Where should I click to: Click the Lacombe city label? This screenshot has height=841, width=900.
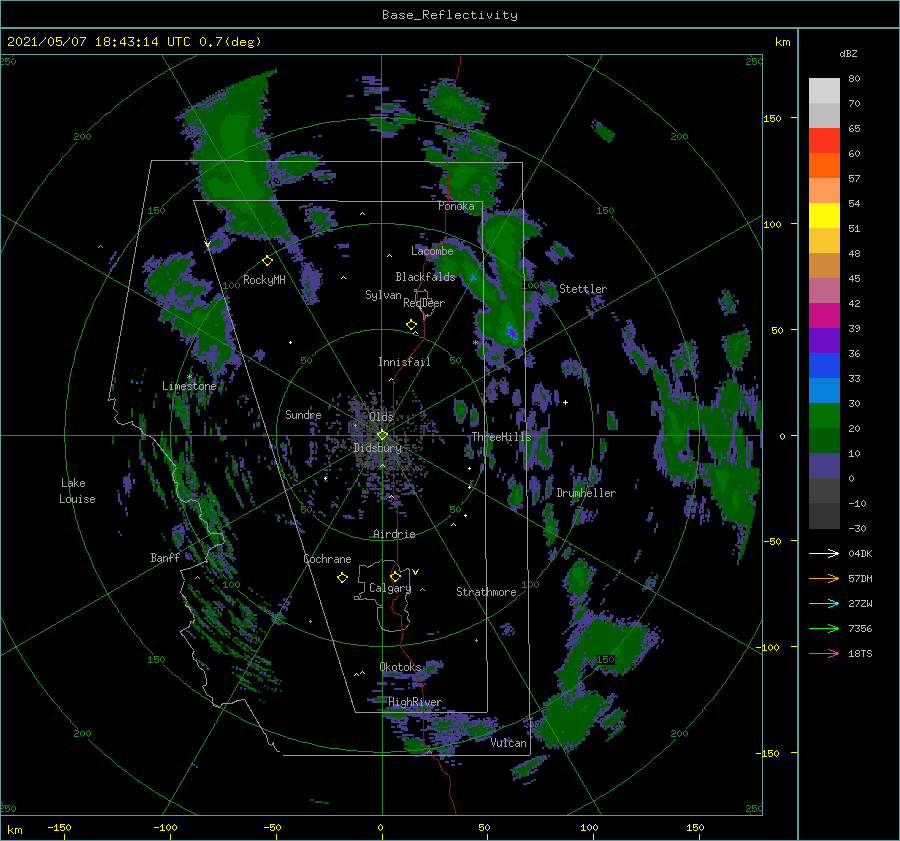point(432,251)
